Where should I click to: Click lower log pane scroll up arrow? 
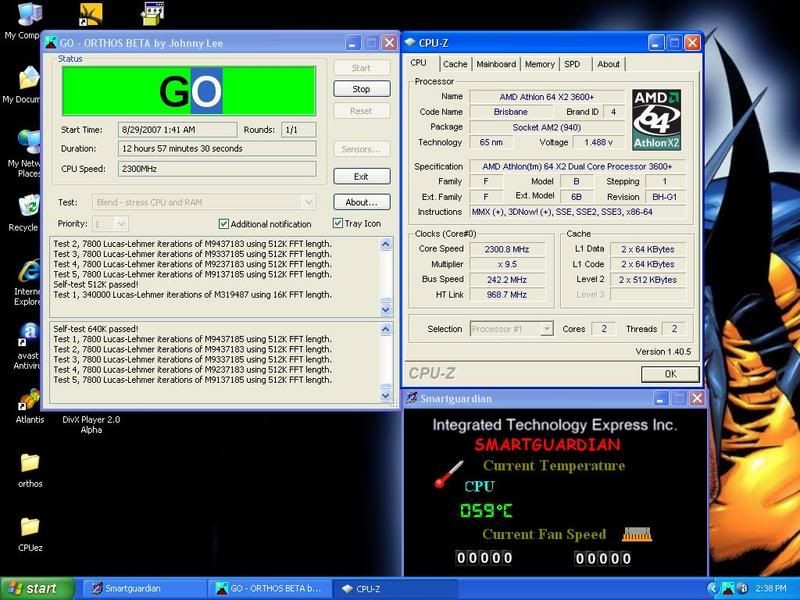386,329
